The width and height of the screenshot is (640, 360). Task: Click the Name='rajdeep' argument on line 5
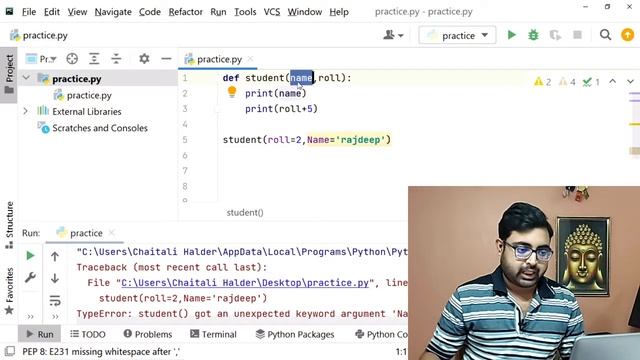pos(346,140)
